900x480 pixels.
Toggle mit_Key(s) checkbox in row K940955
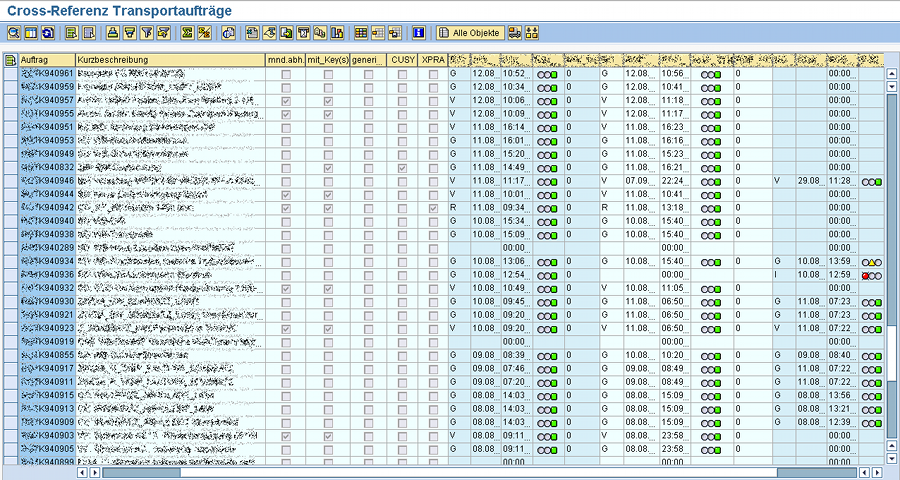pyautogui.click(x=328, y=114)
